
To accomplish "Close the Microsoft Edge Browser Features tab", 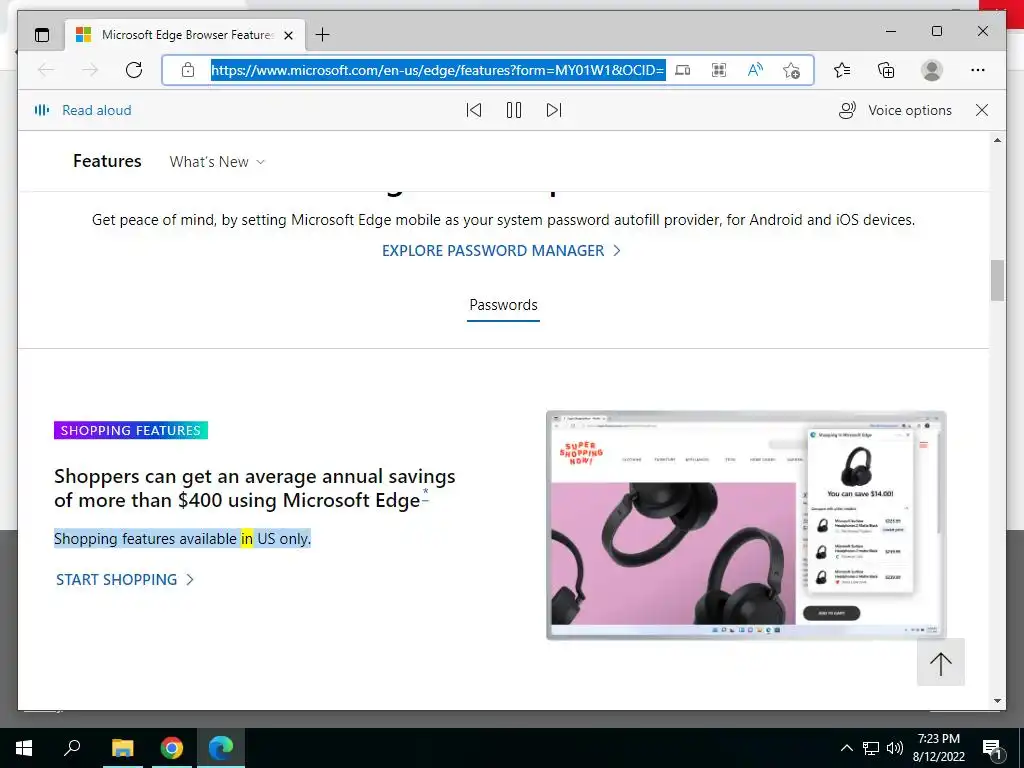I will point(288,35).
